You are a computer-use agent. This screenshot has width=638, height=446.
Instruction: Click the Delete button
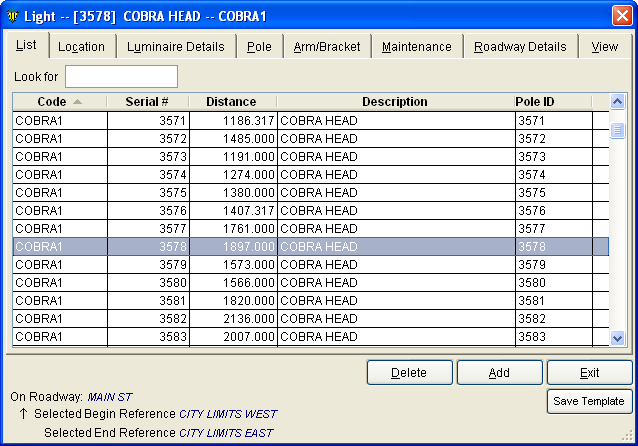409,372
